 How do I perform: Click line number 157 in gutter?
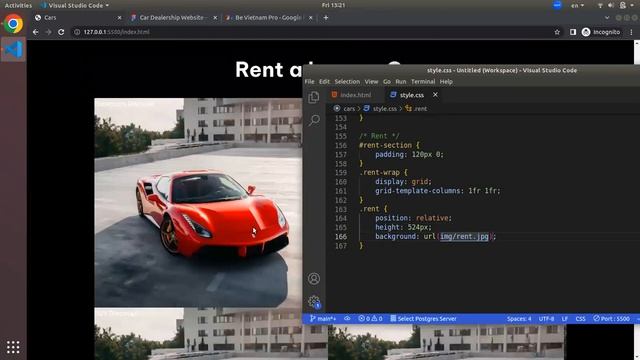click(341, 154)
